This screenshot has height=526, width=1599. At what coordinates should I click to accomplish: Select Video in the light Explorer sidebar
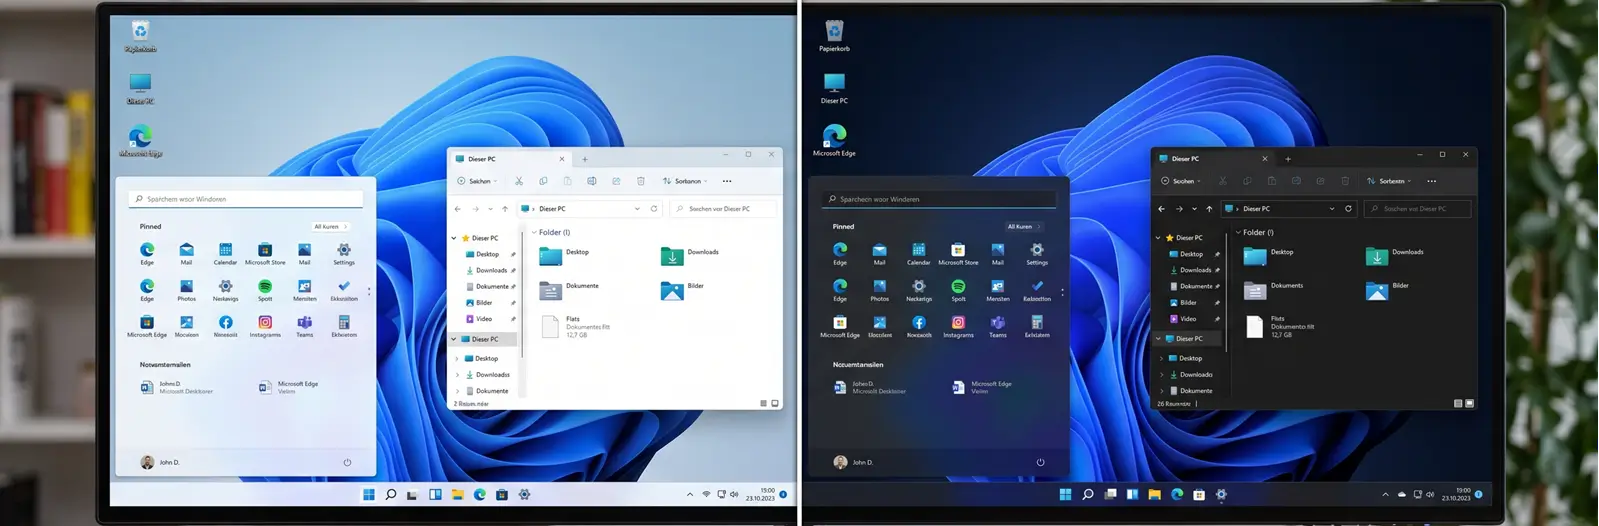tap(484, 319)
